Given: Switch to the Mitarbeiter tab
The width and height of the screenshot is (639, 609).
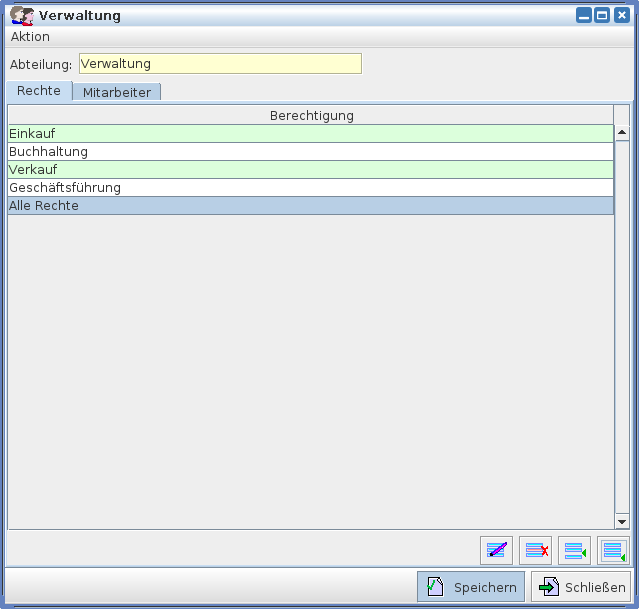Looking at the screenshot, I should [x=117, y=92].
